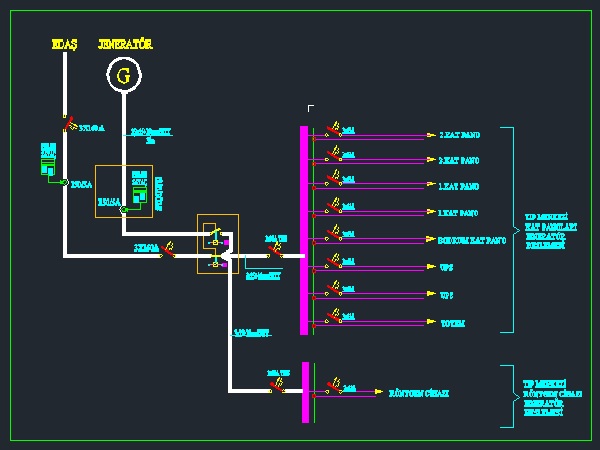Select the red switch left of transfer switch
This screenshot has height=450, width=600.
tap(169, 252)
